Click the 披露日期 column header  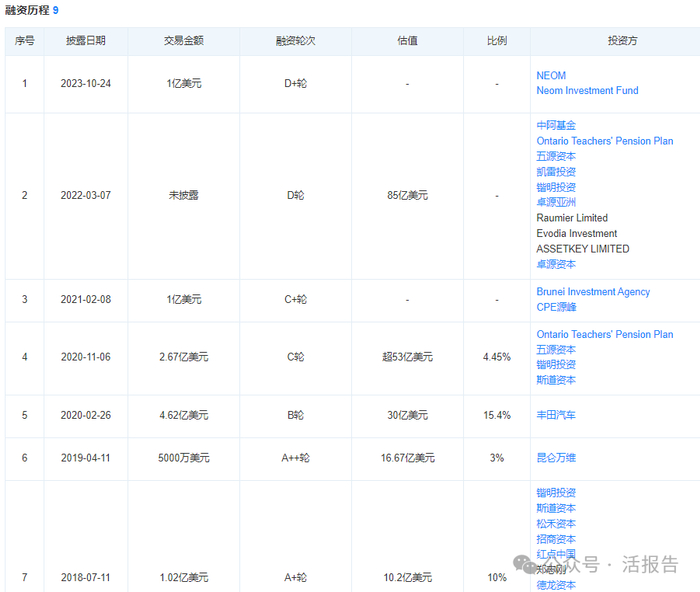86,41
